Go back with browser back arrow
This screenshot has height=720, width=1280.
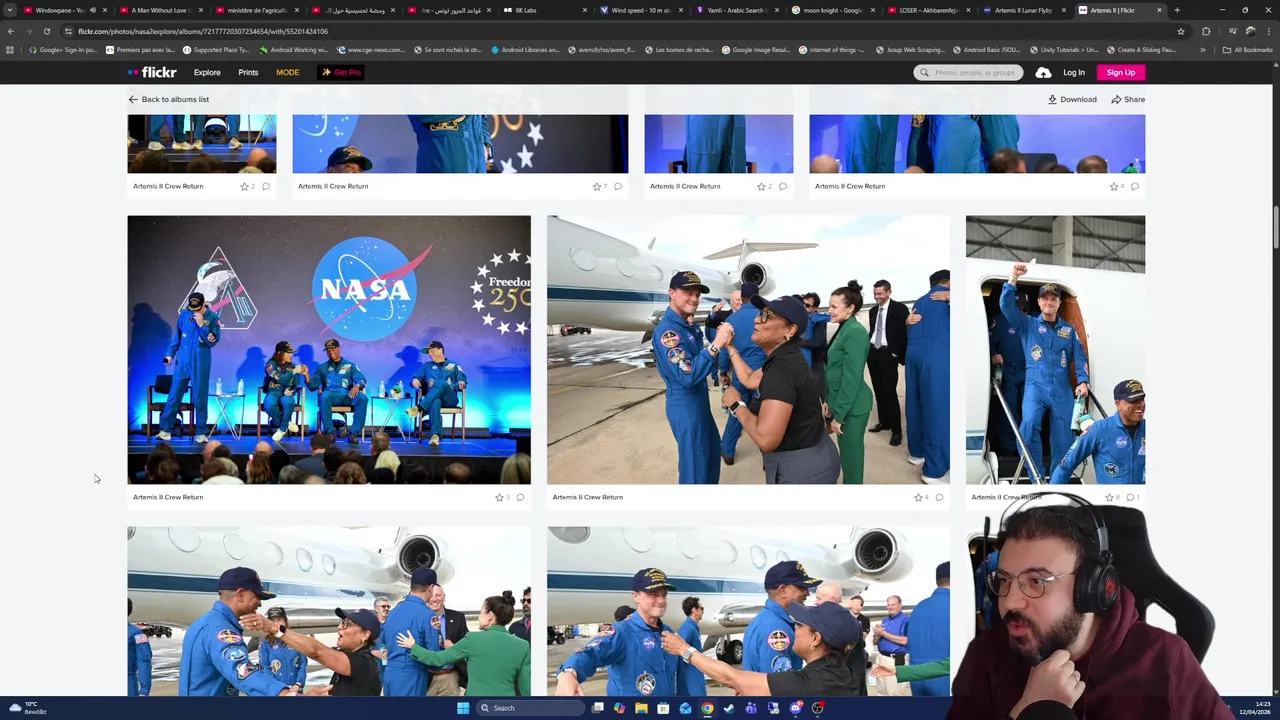tap(11, 31)
